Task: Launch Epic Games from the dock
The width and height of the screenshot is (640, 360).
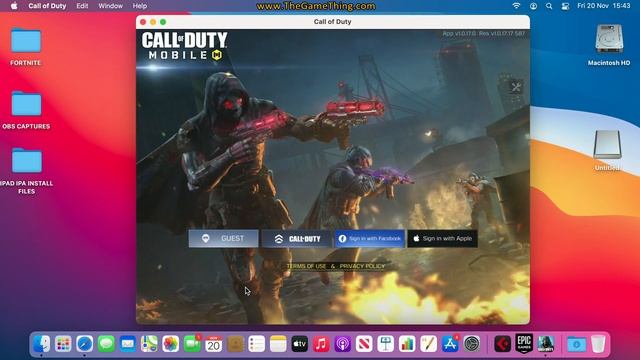Action: coord(524,343)
